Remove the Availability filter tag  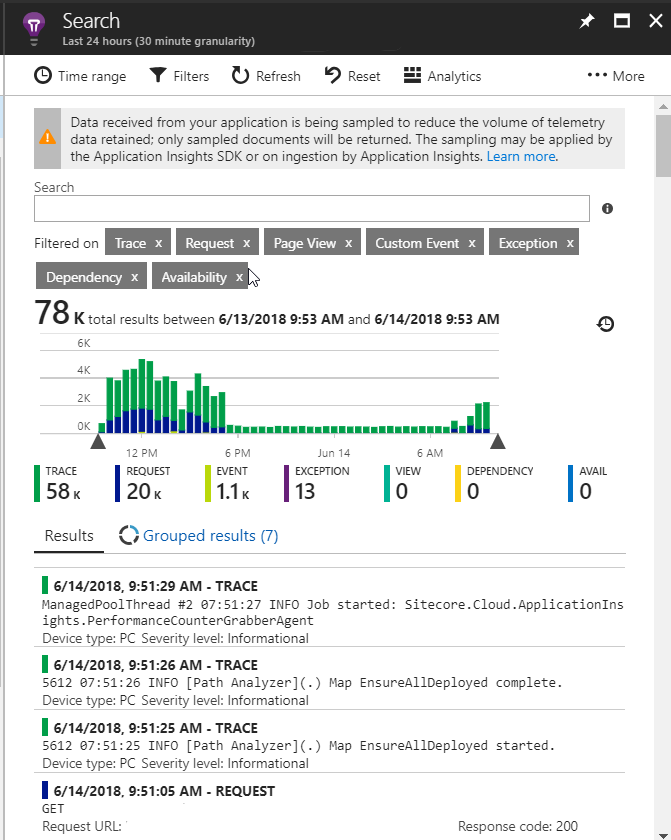pos(239,277)
